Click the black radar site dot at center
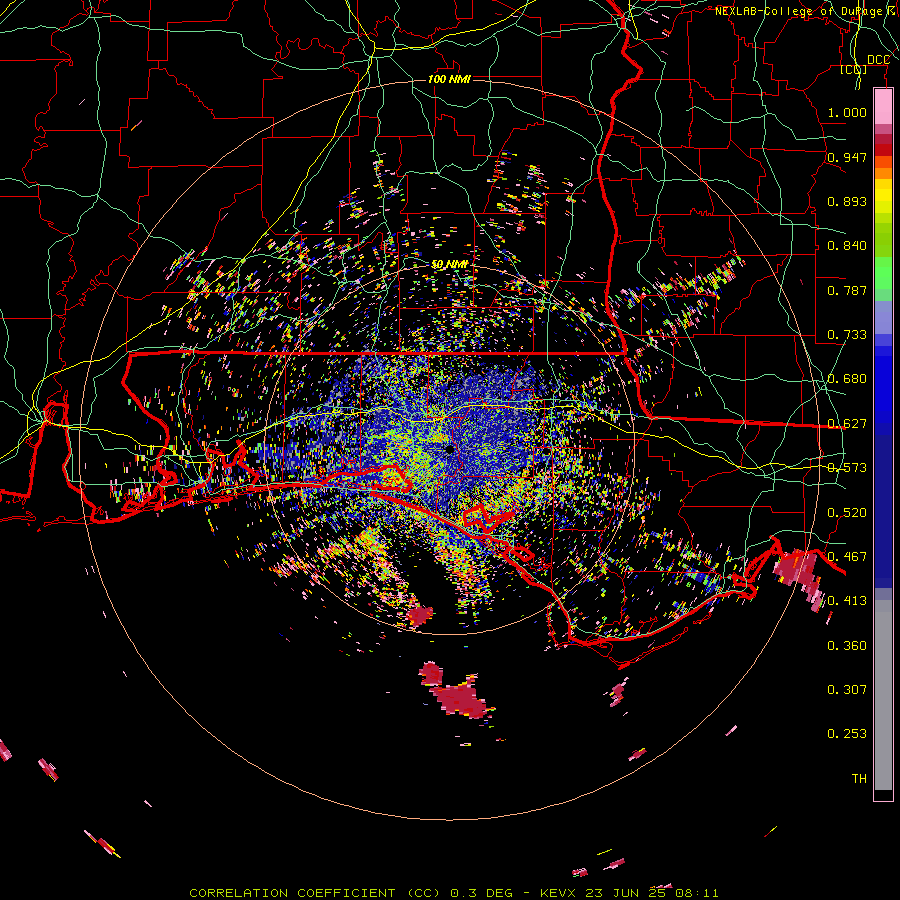 click(449, 450)
